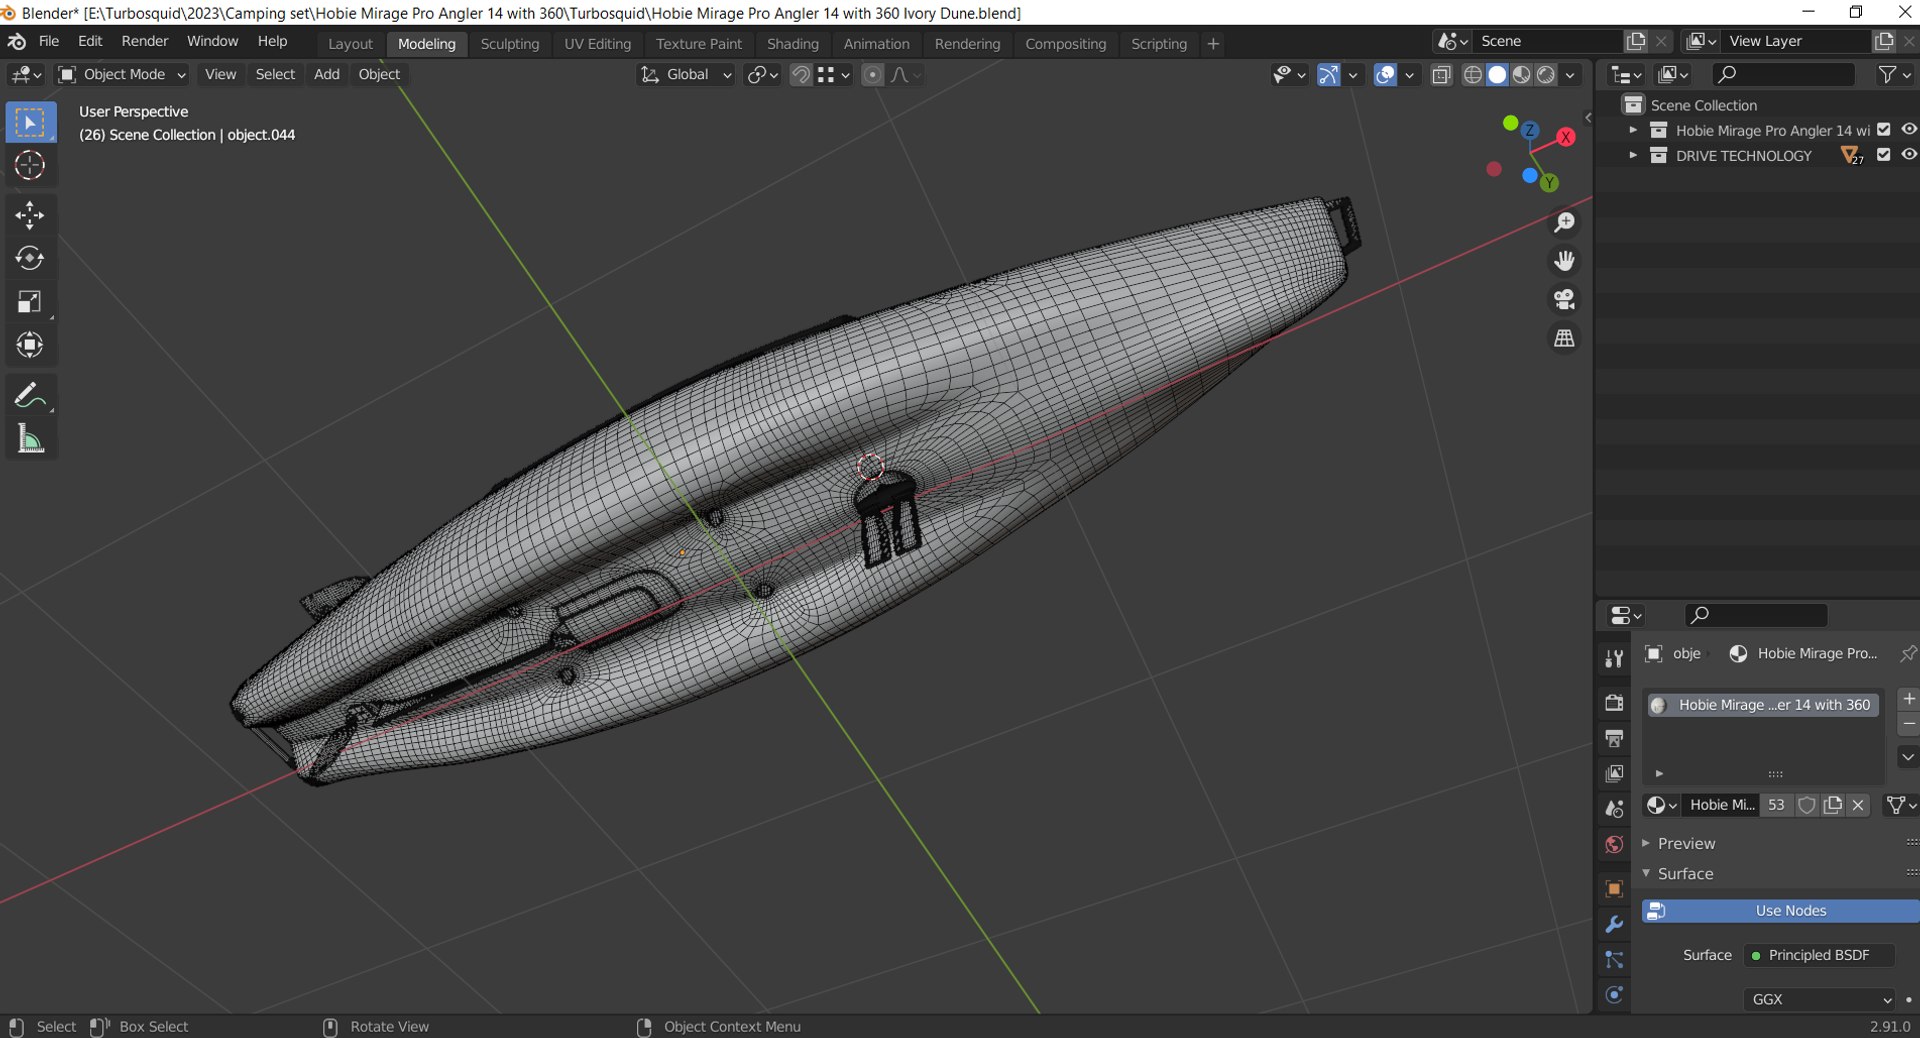
Task: Select the Move tool
Action: tap(30, 215)
